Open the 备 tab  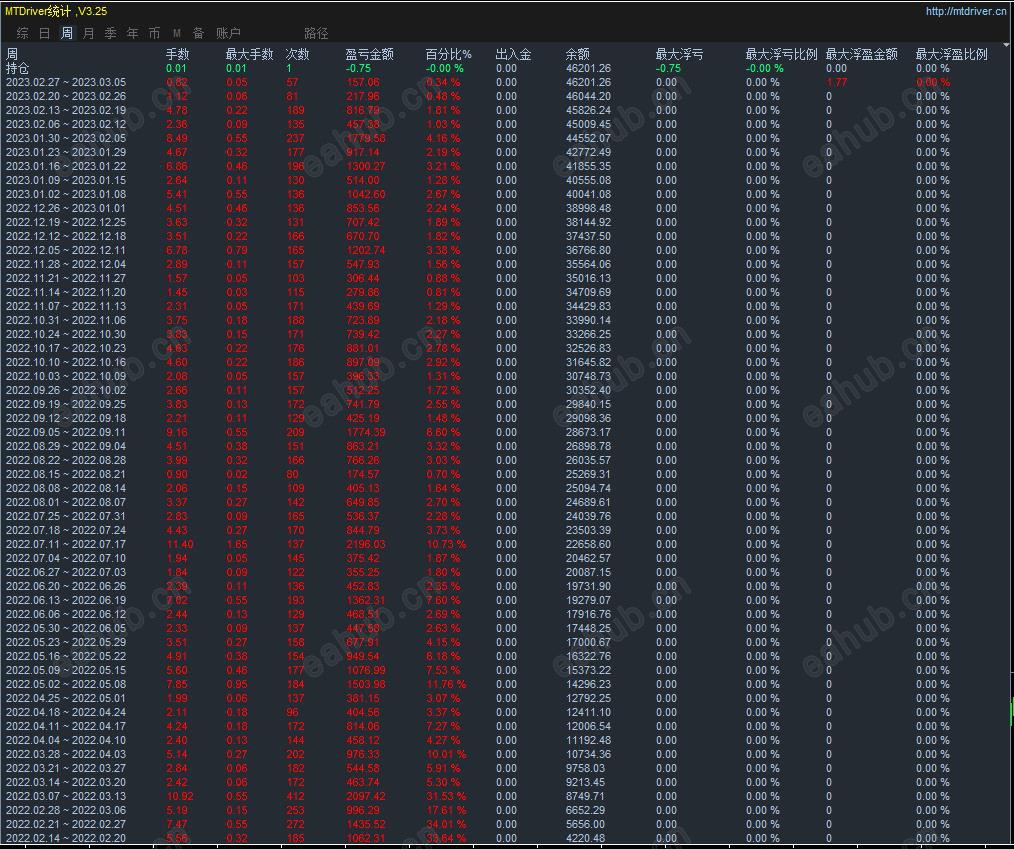point(199,33)
